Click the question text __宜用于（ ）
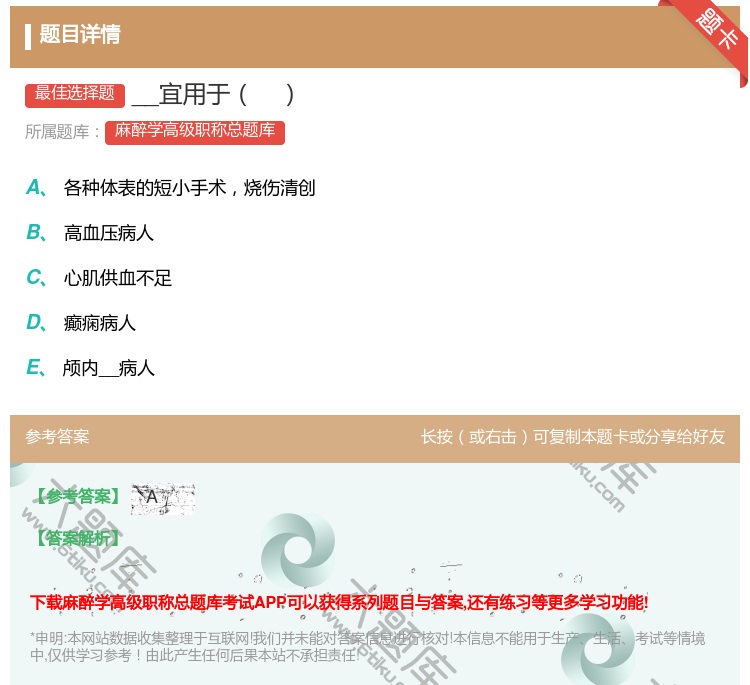Viewport: 750px width, 685px height. point(213,94)
